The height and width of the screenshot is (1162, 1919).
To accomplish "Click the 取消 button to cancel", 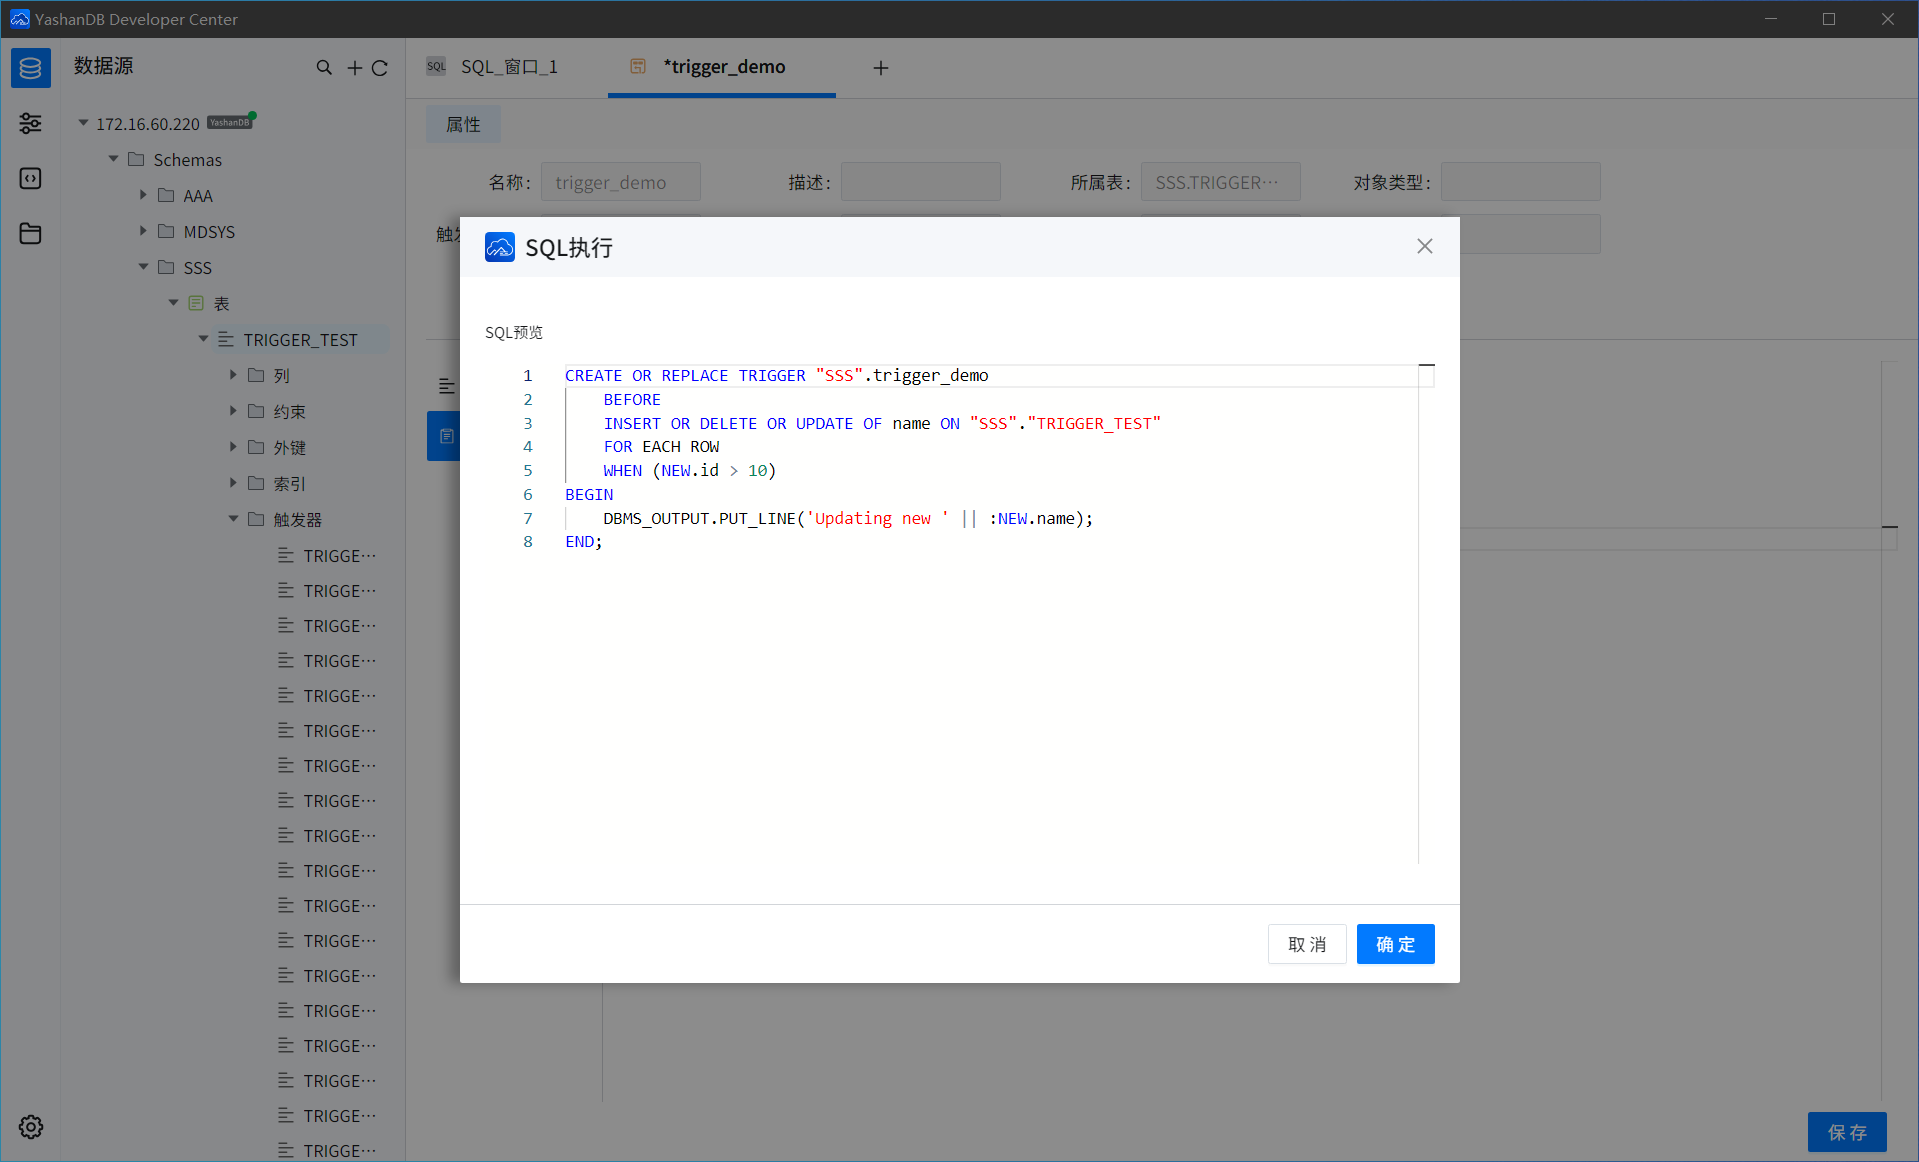I will (x=1306, y=944).
